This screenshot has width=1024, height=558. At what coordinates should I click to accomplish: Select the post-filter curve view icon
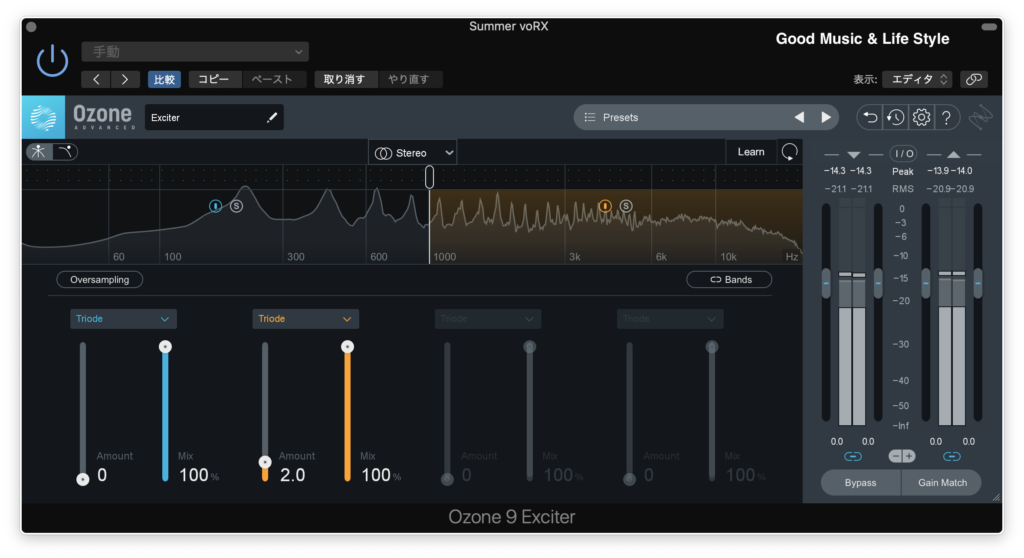pos(65,152)
